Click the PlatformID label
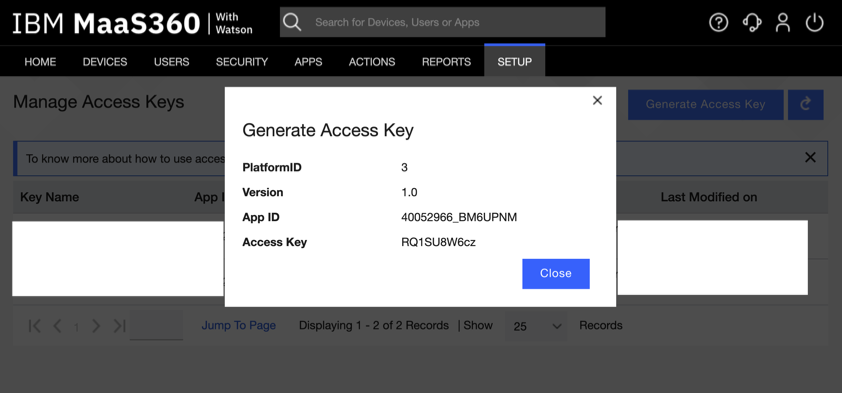Screen dimensions: 842x393 pyautogui.click(x=272, y=168)
